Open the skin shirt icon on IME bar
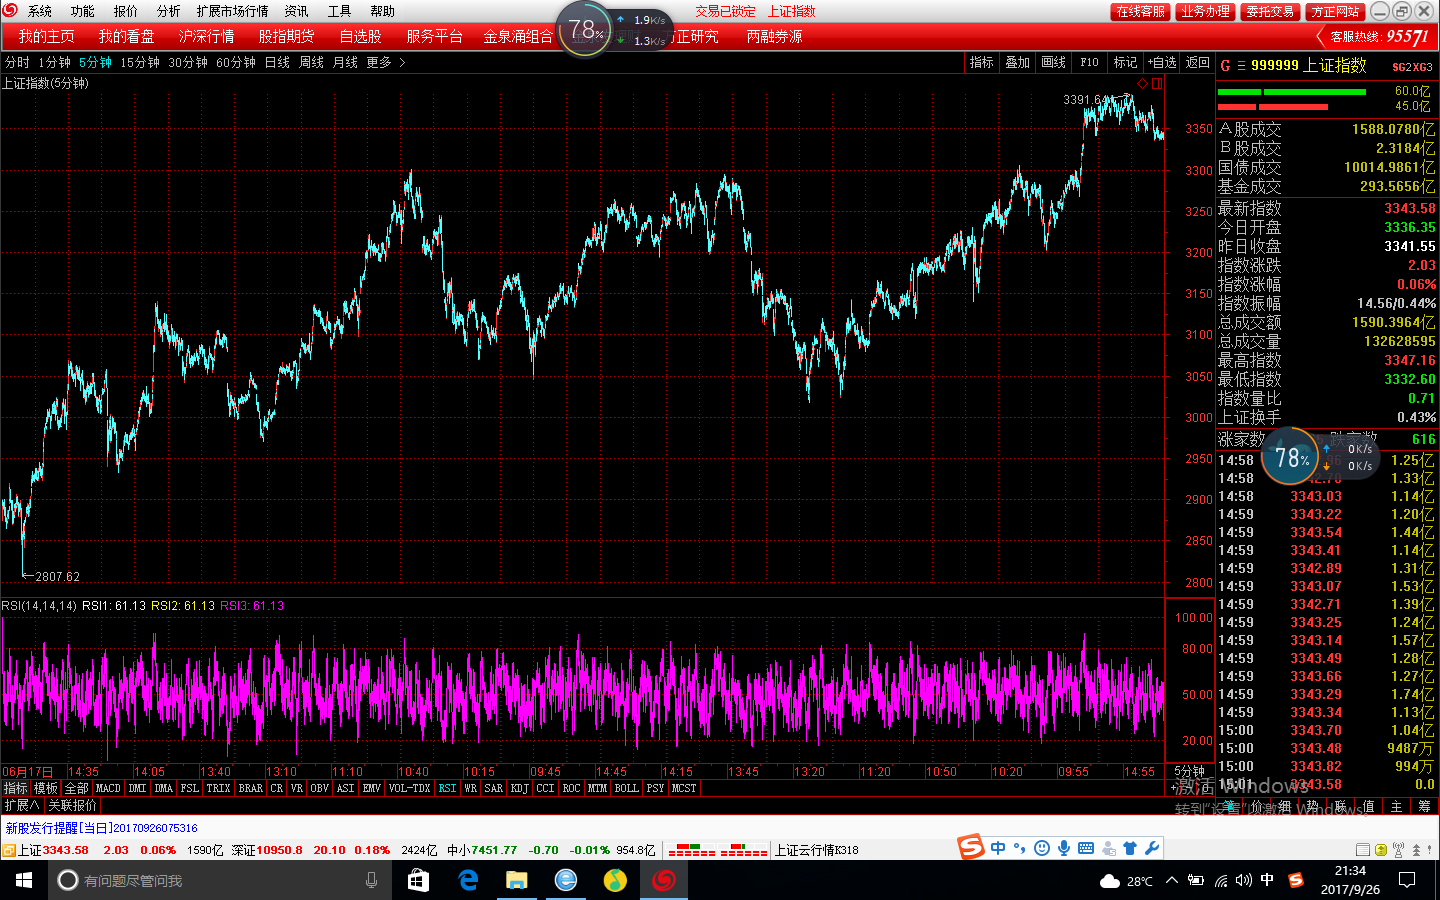The width and height of the screenshot is (1440, 900). [x=1130, y=848]
